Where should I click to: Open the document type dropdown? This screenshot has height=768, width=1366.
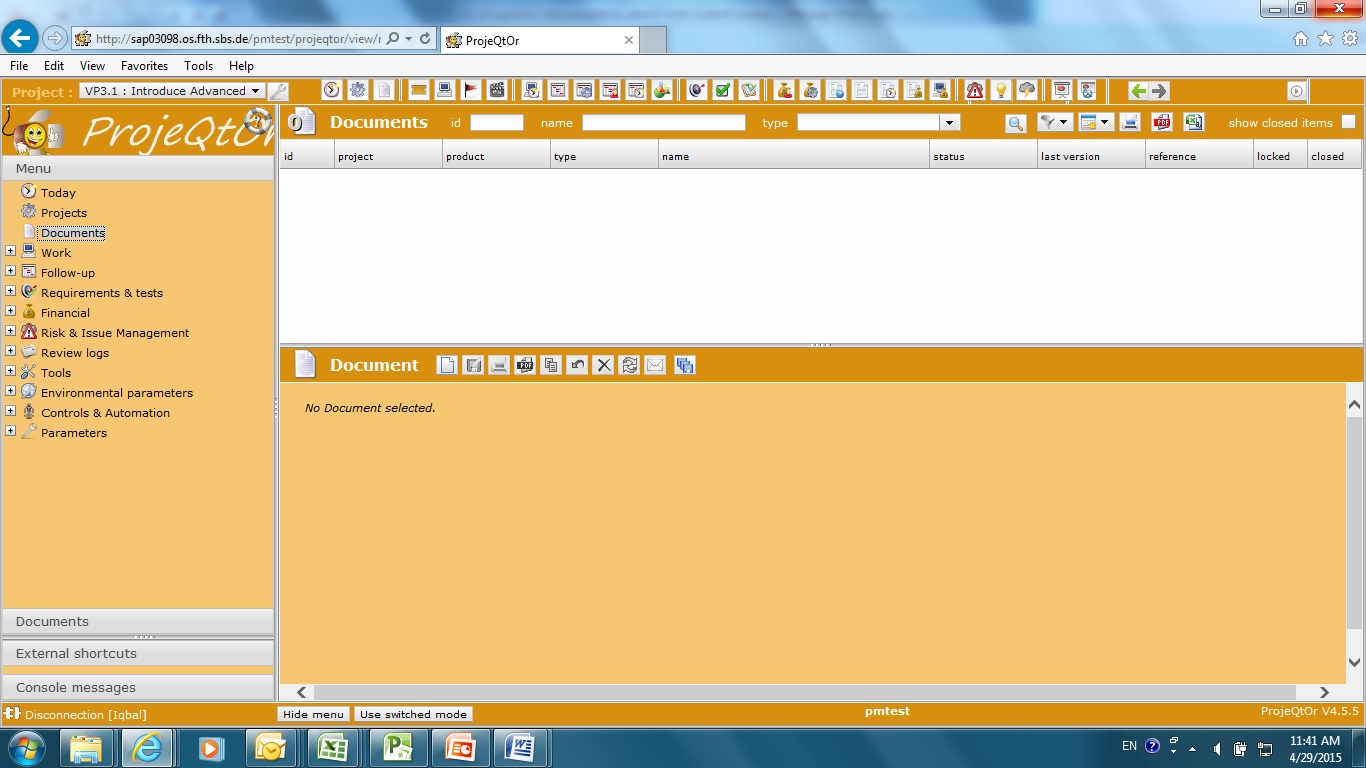click(950, 123)
